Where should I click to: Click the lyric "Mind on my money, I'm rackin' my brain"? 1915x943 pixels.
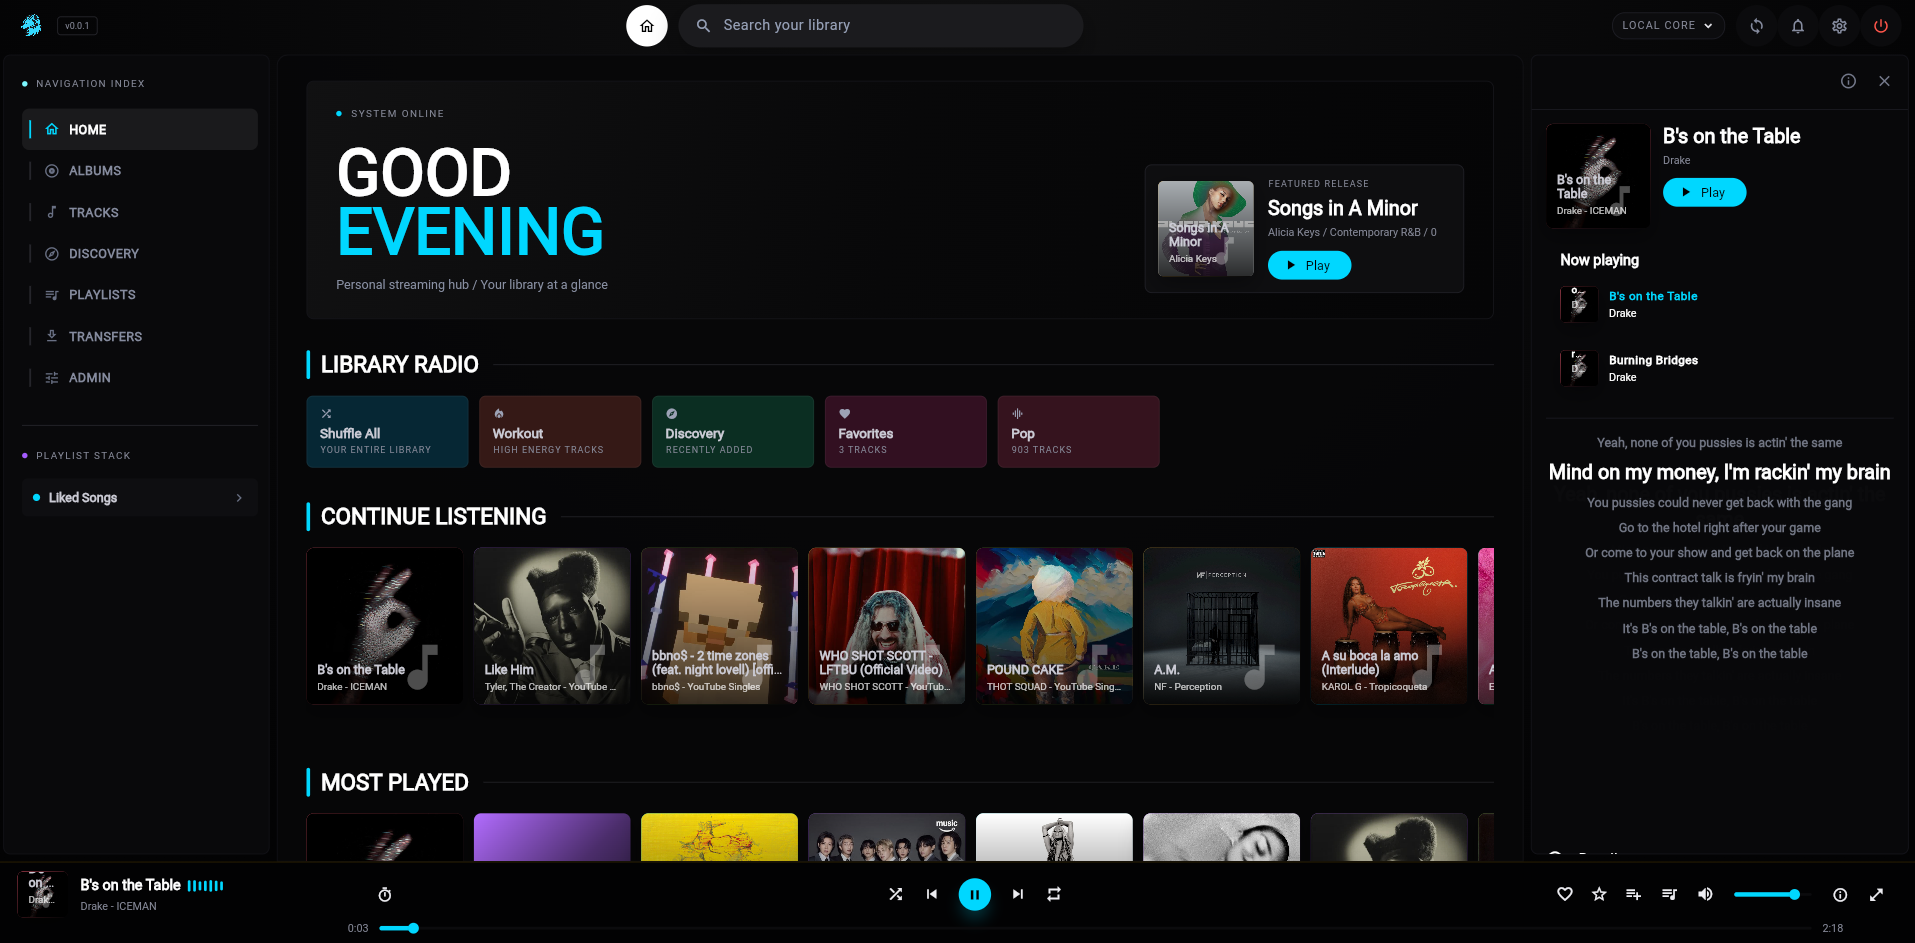click(1719, 472)
